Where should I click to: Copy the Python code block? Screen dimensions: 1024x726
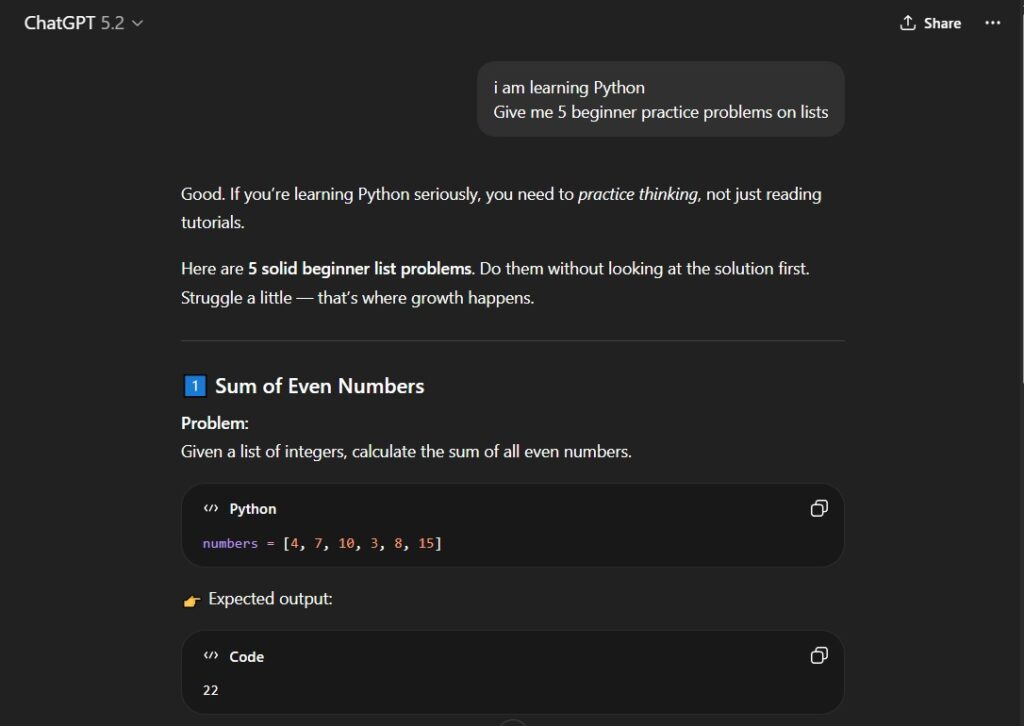click(819, 509)
